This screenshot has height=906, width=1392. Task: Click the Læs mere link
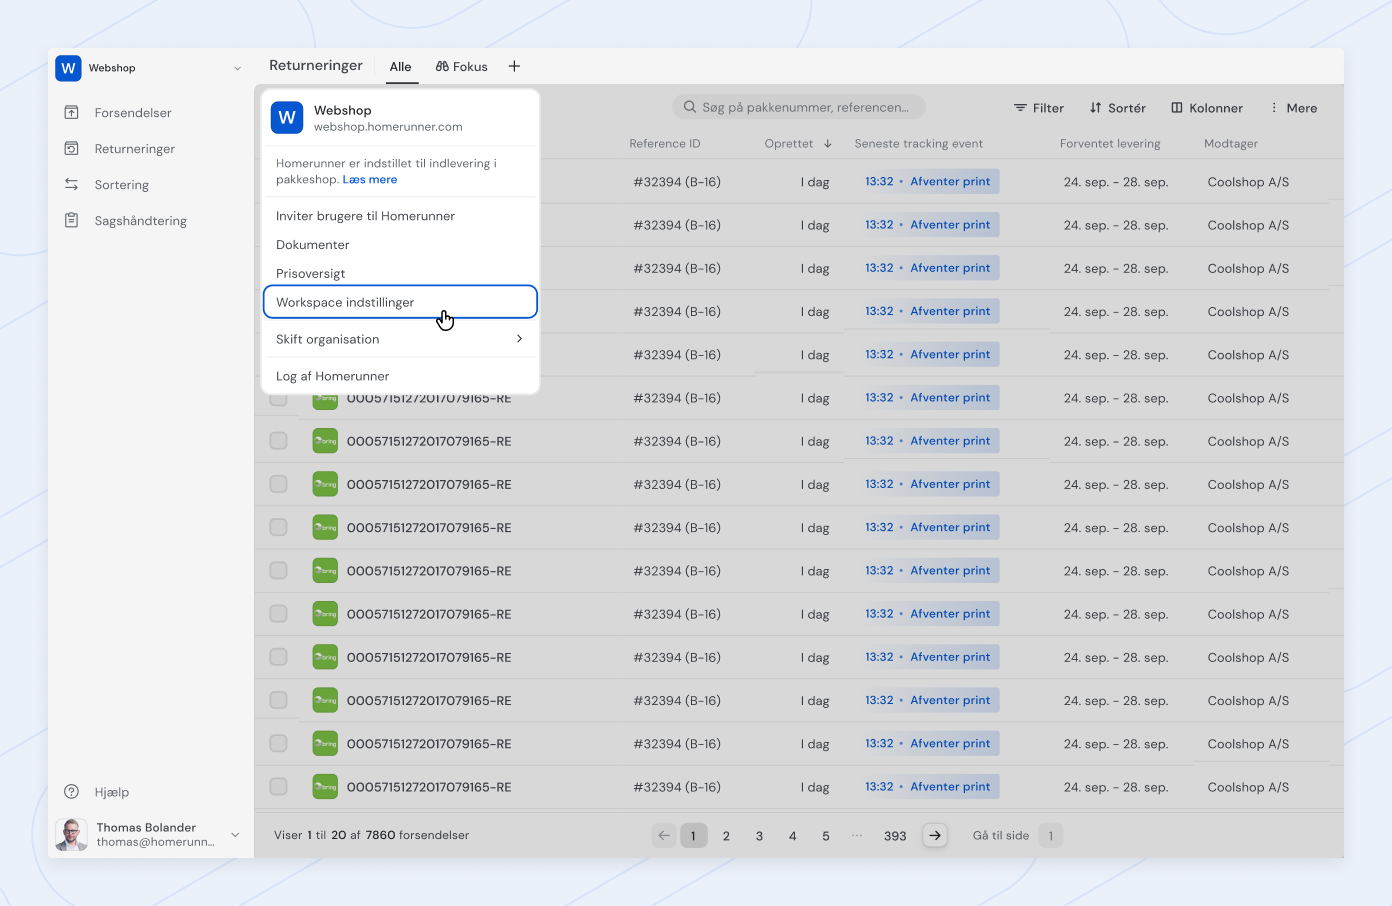(x=370, y=180)
